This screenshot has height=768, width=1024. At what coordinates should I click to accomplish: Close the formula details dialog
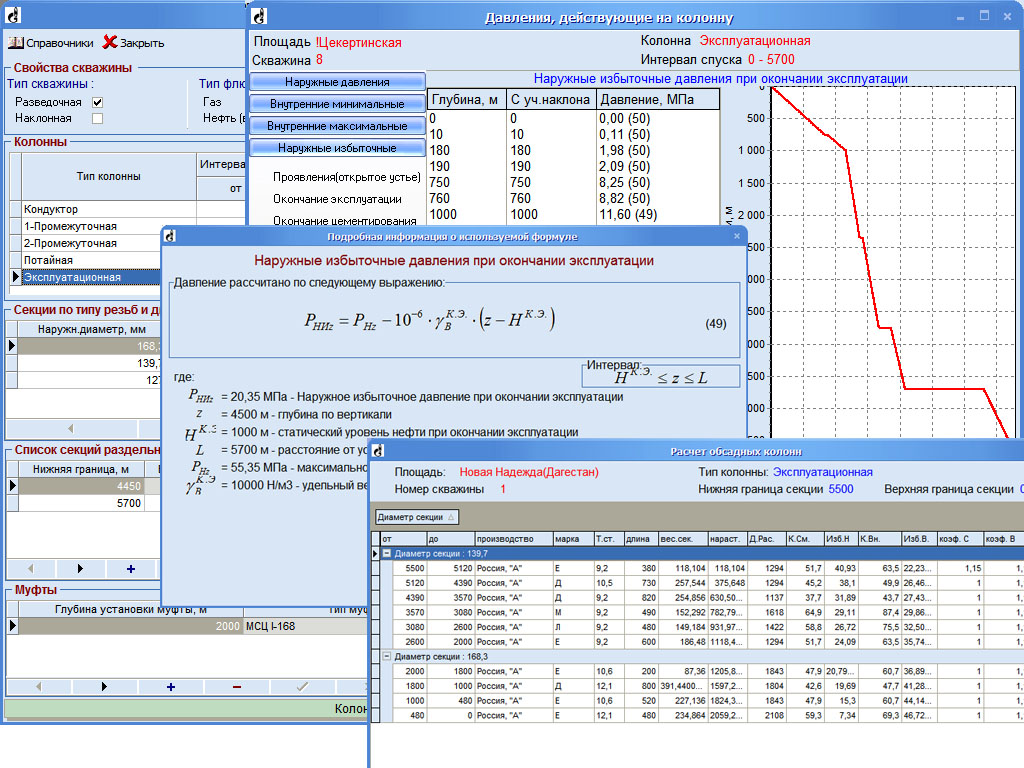pyautogui.click(x=737, y=236)
